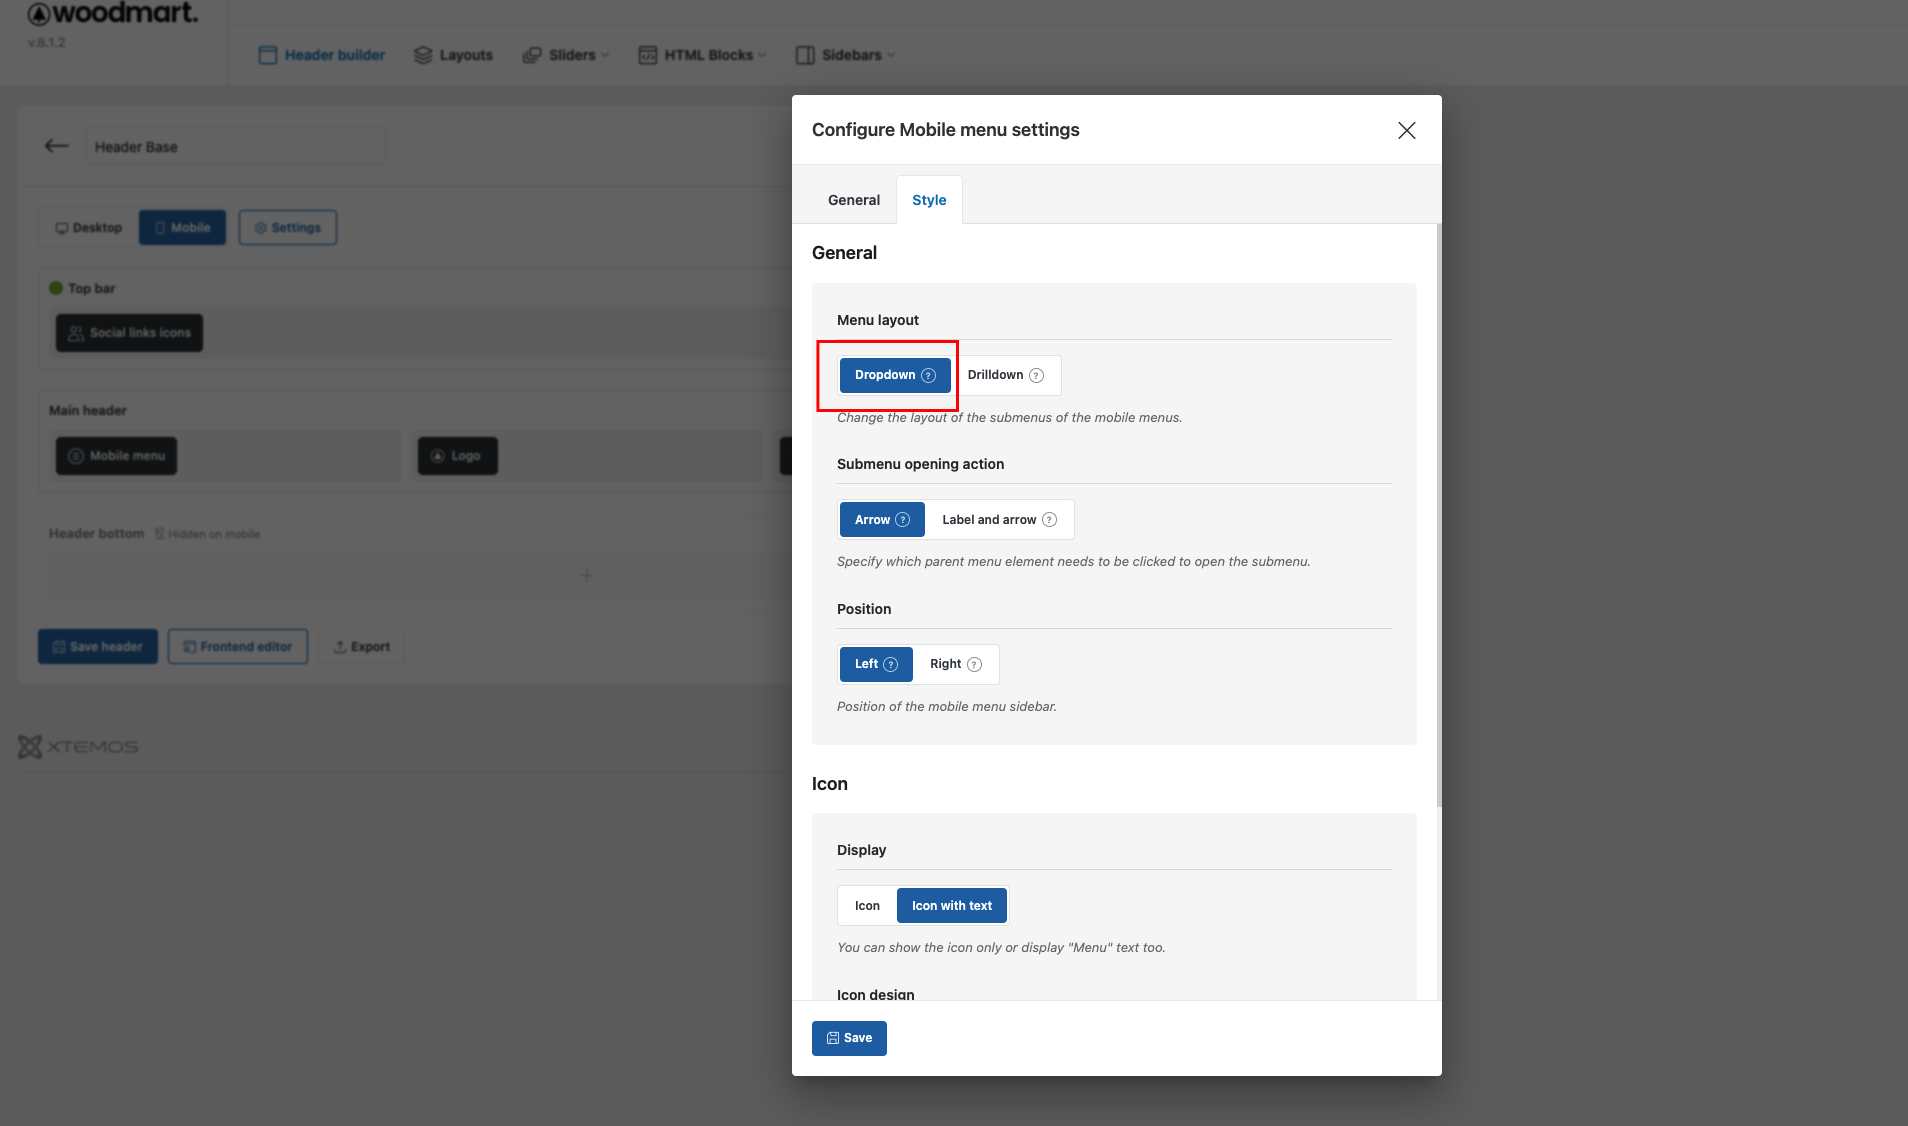Click the Sidebars icon
Viewport: 1908px width, 1126px height.
(805, 55)
